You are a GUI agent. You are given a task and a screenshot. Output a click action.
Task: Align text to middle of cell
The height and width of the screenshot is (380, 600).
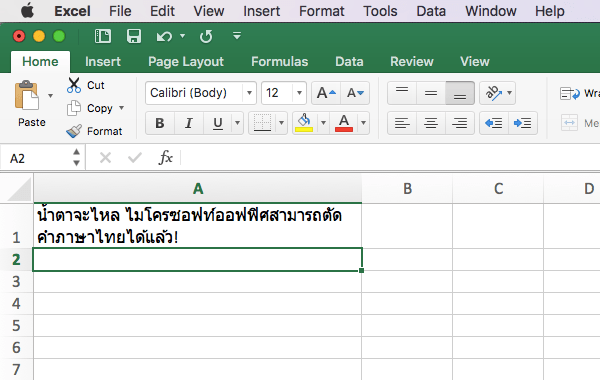[431, 93]
